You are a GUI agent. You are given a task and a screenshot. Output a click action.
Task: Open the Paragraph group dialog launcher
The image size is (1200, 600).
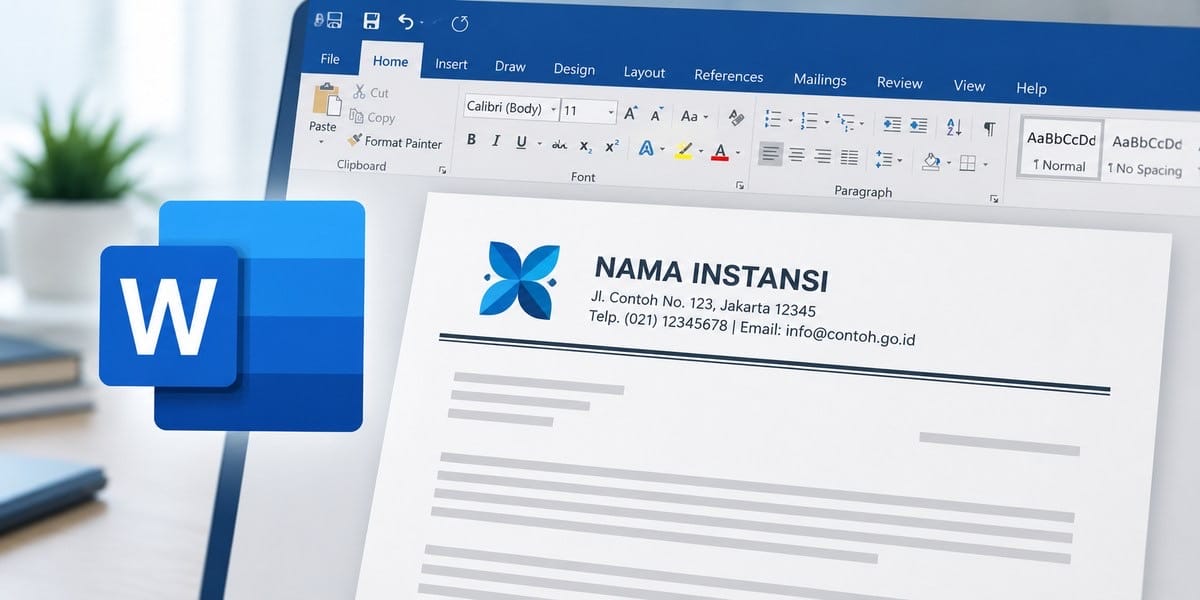(x=994, y=199)
